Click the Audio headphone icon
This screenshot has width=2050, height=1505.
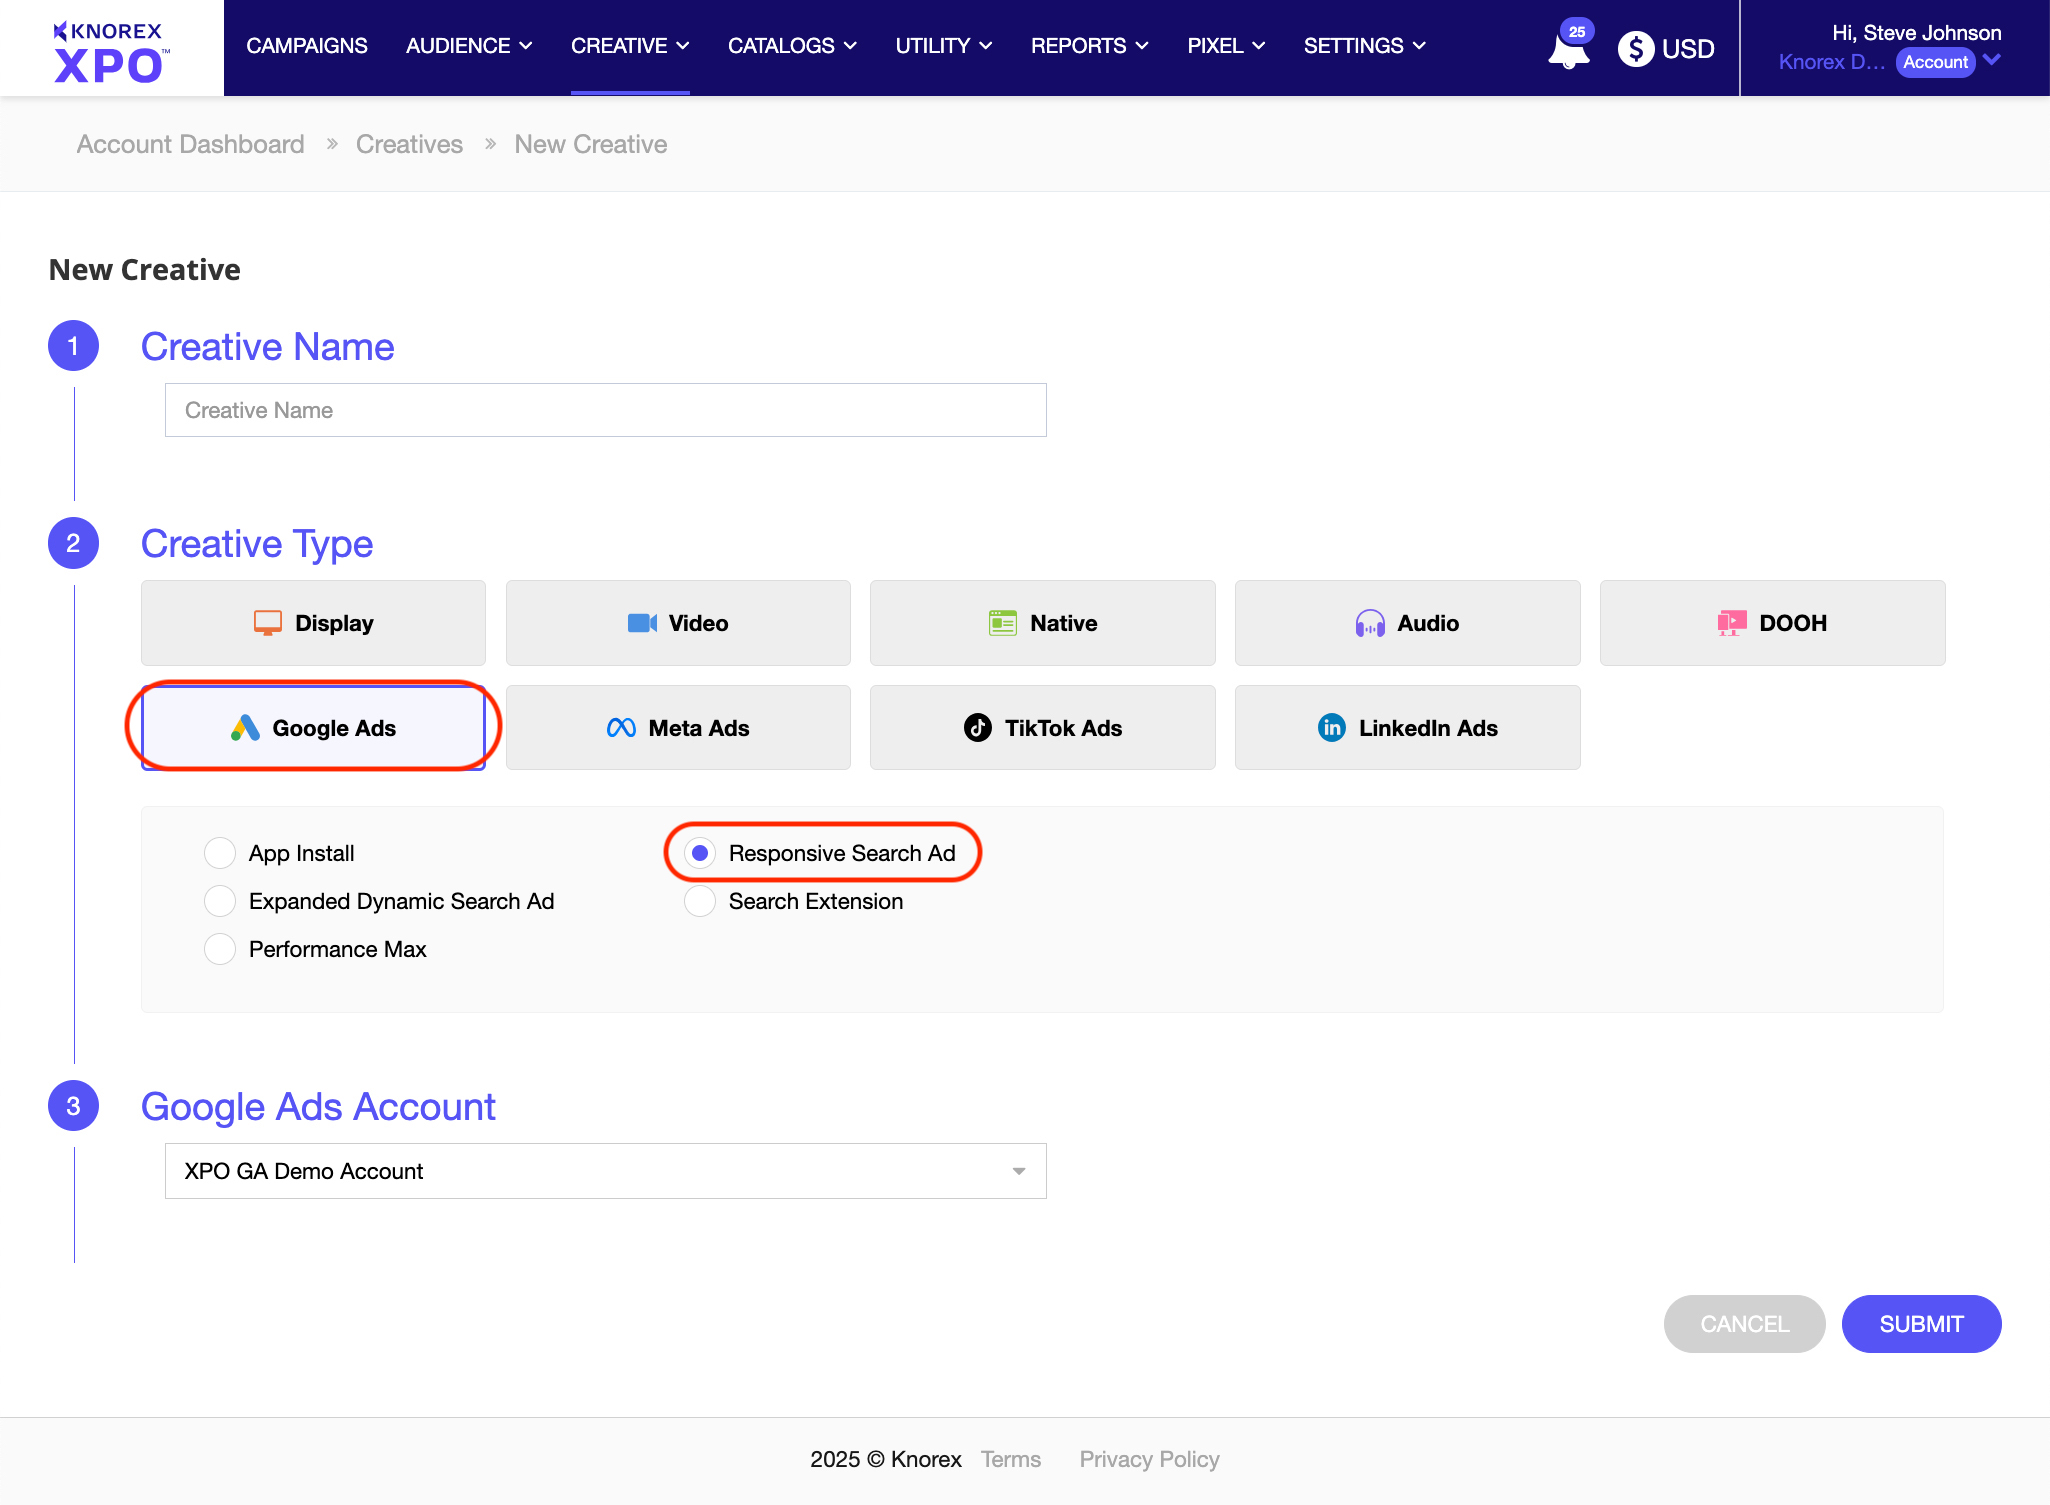(x=1369, y=622)
